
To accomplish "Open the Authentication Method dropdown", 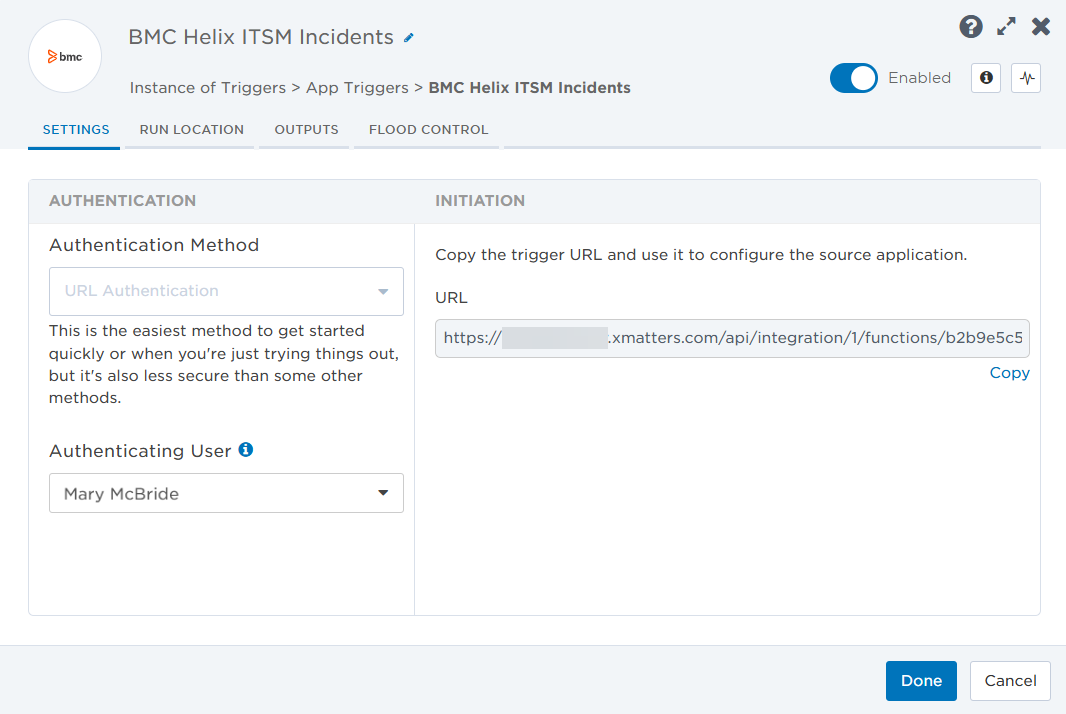I will click(226, 291).
